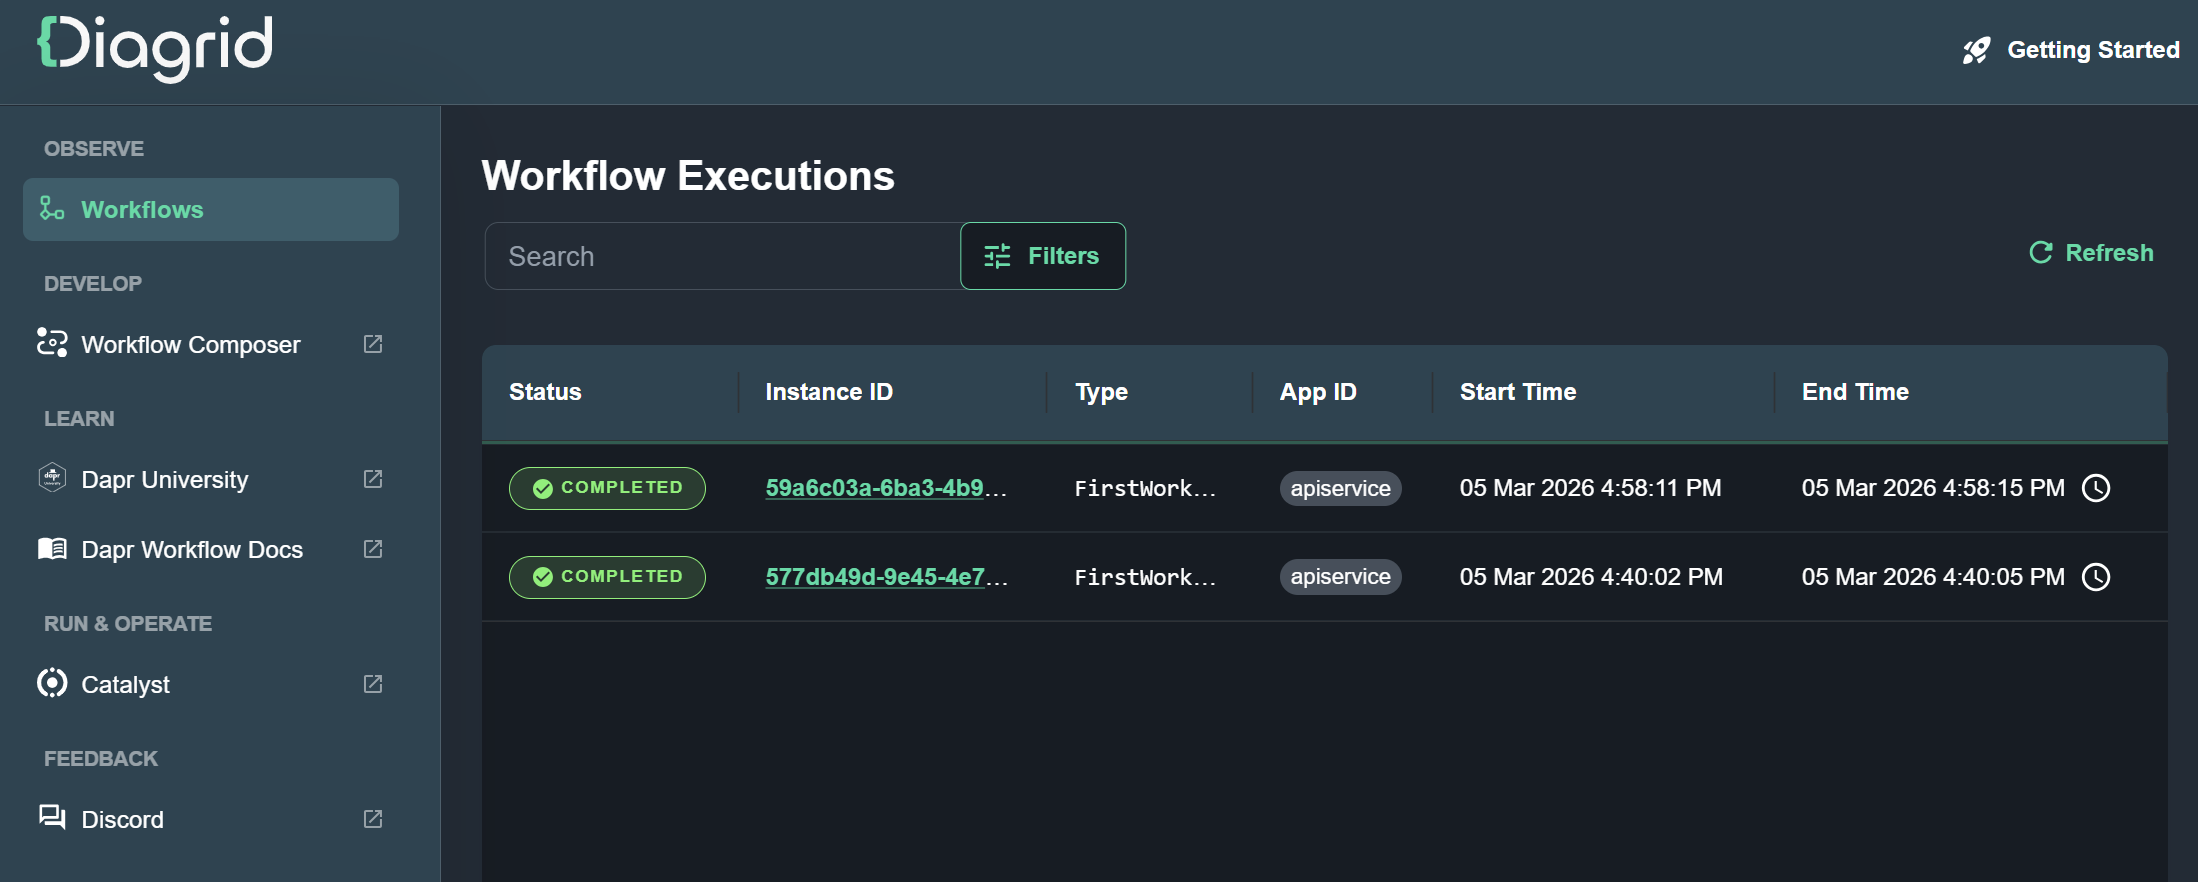This screenshot has height=882, width=2198.
Task: Click clock icon beside 4:40:05 PM
Action: (x=2096, y=577)
